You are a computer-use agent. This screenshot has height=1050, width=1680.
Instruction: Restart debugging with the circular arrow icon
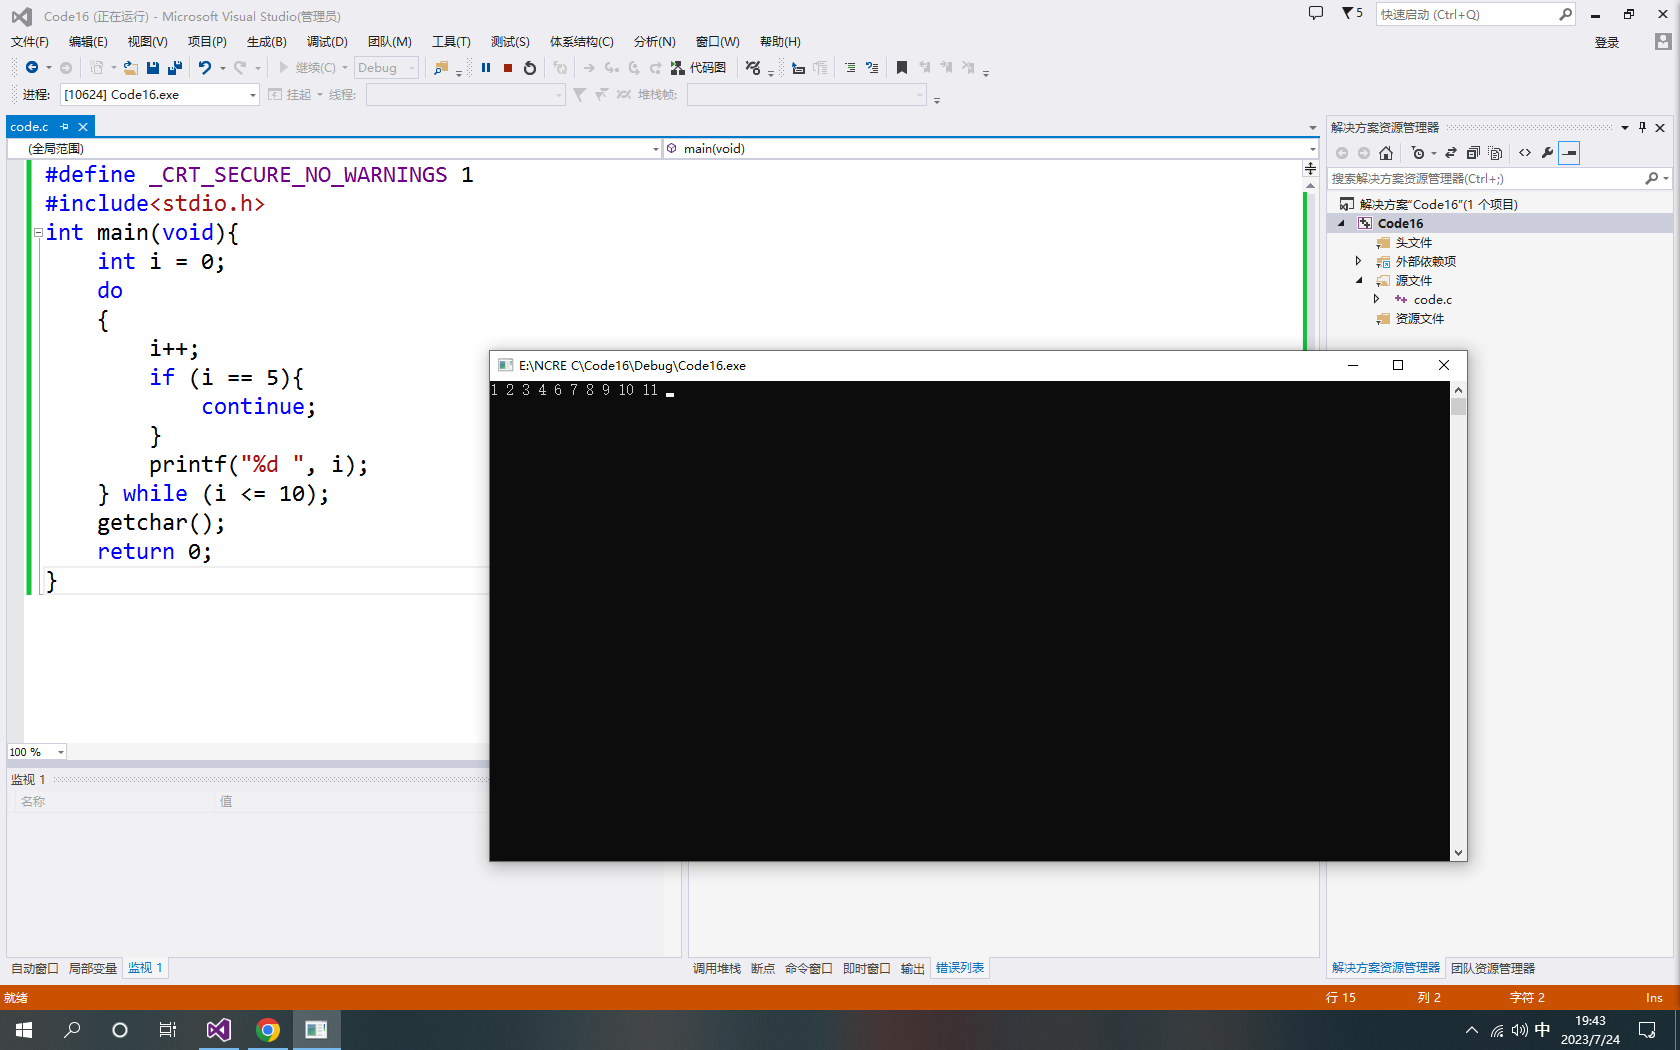pyautogui.click(x=530, y=68)
